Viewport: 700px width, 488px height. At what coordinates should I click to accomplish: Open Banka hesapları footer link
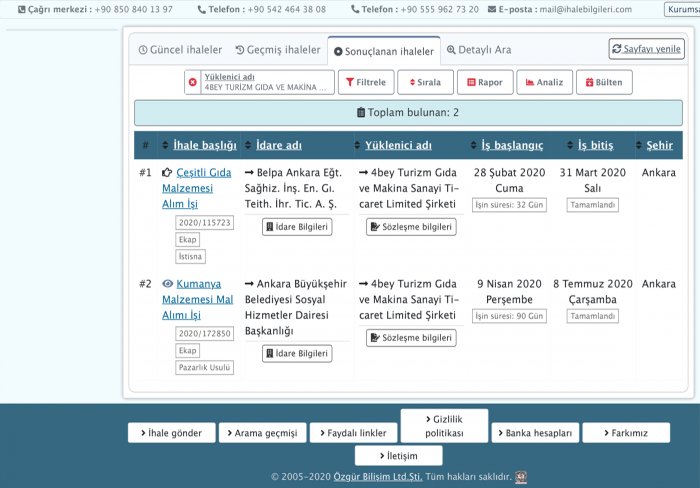[535, 433]
